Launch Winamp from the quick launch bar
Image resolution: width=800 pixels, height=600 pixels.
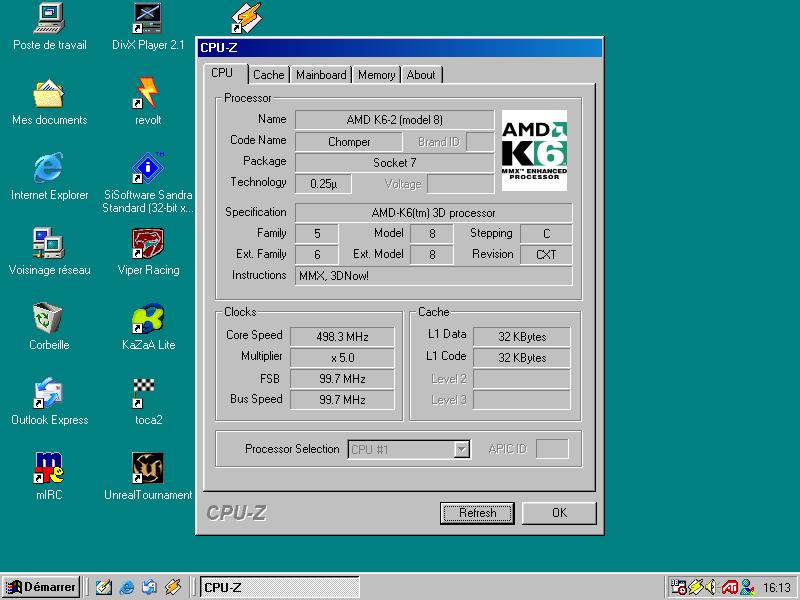[172, 587]
